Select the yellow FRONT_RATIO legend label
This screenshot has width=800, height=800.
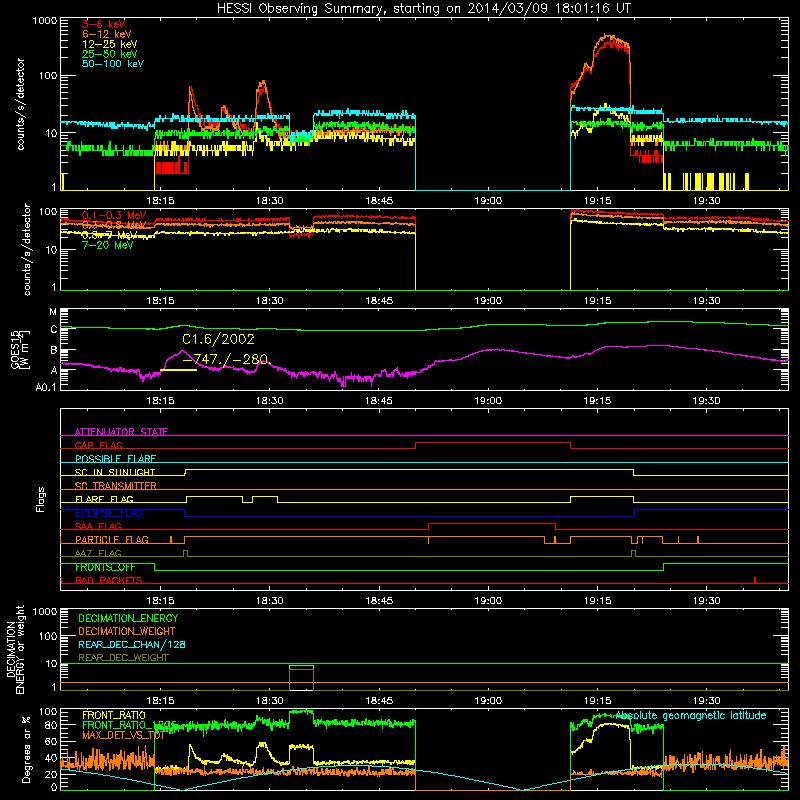pos(114,715)
